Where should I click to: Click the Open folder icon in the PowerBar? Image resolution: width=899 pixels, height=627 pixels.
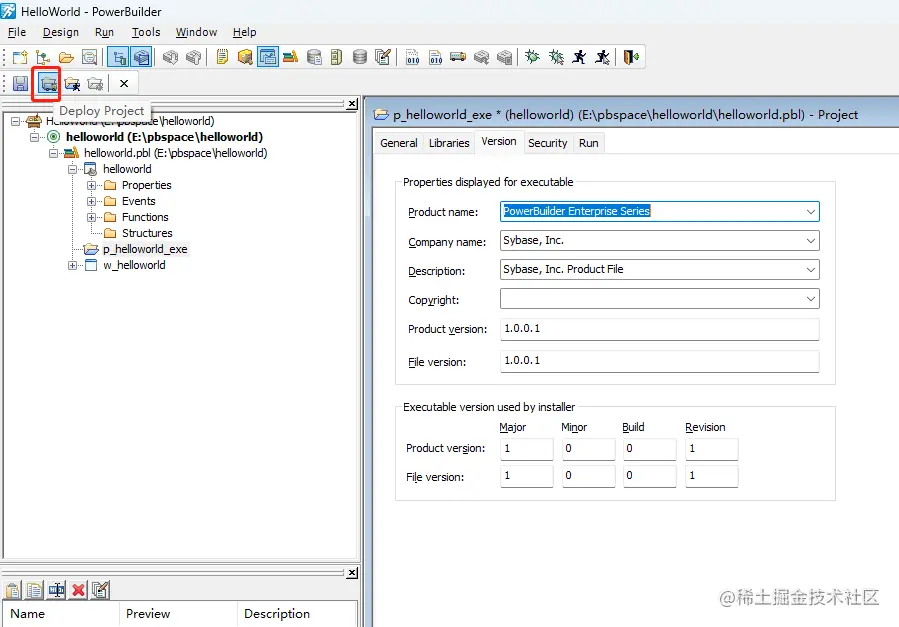point(67,57)
